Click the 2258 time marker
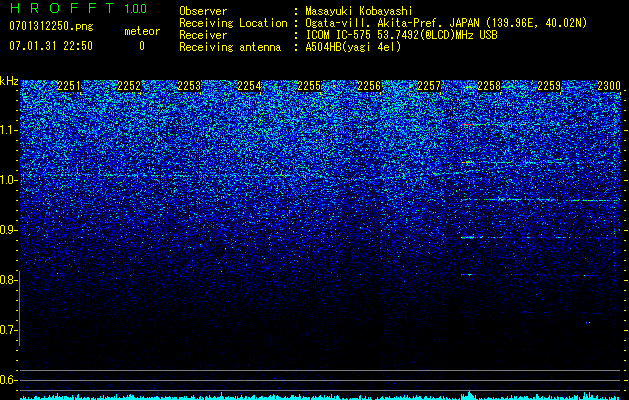 489,86
